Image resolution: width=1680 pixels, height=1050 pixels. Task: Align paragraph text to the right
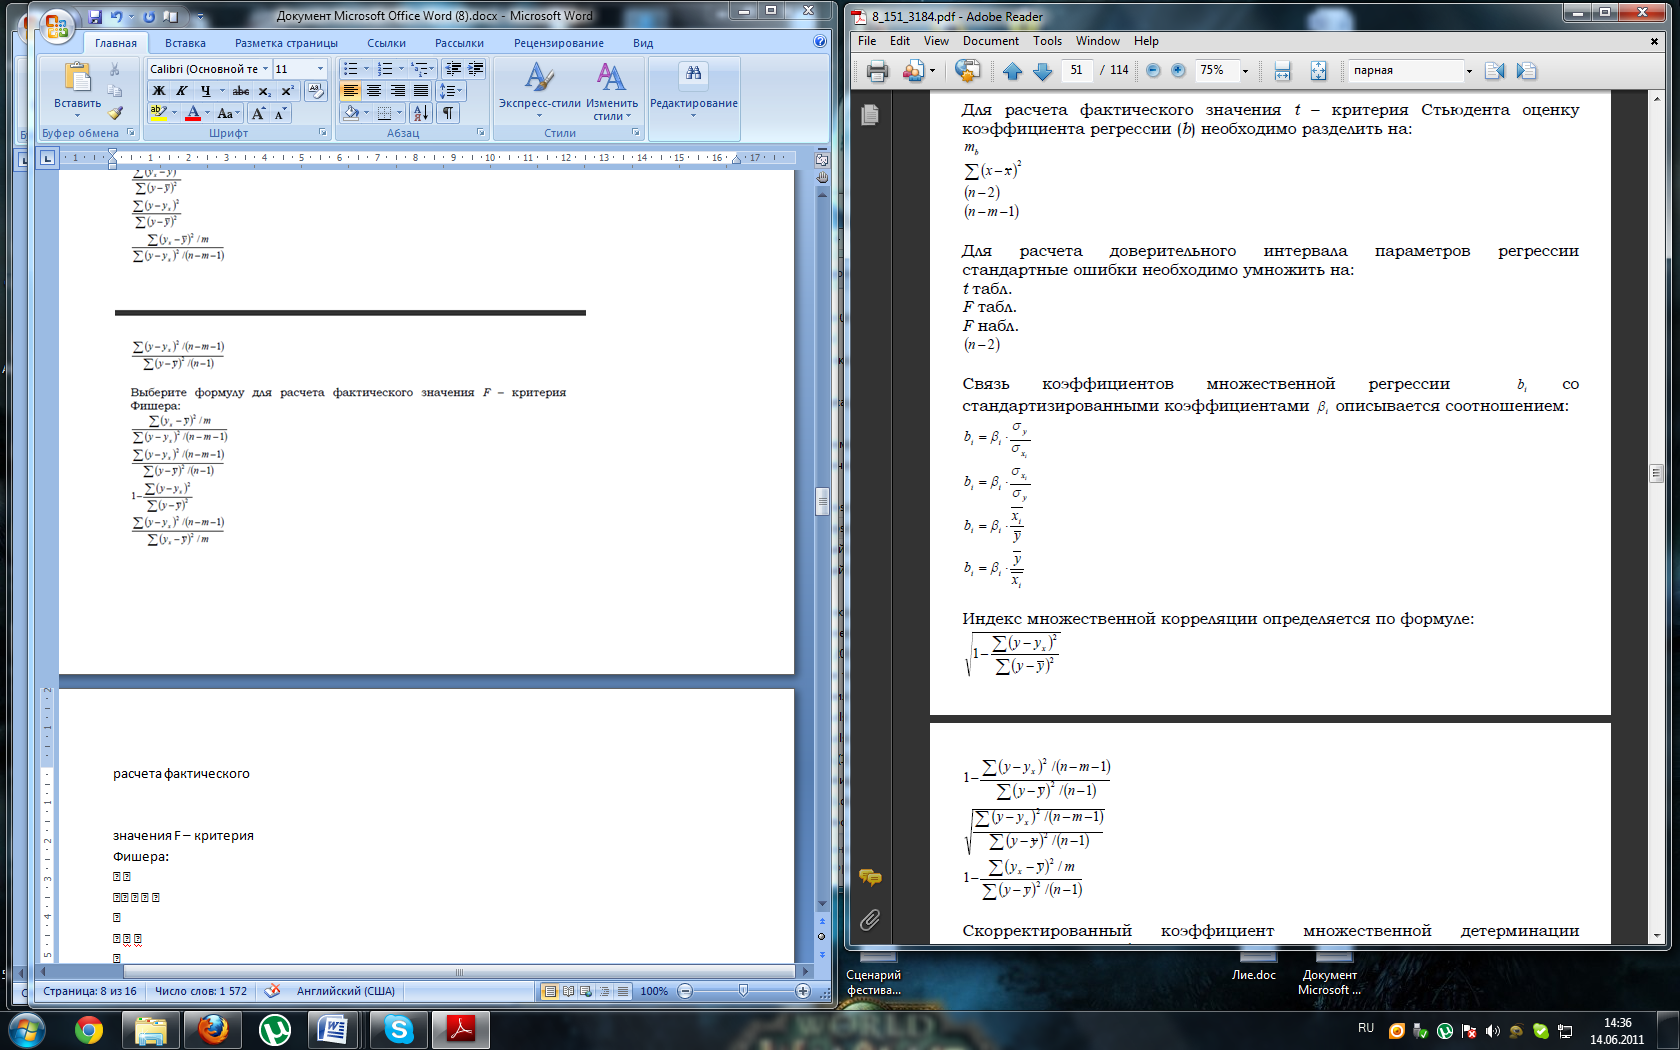point(397,91)
